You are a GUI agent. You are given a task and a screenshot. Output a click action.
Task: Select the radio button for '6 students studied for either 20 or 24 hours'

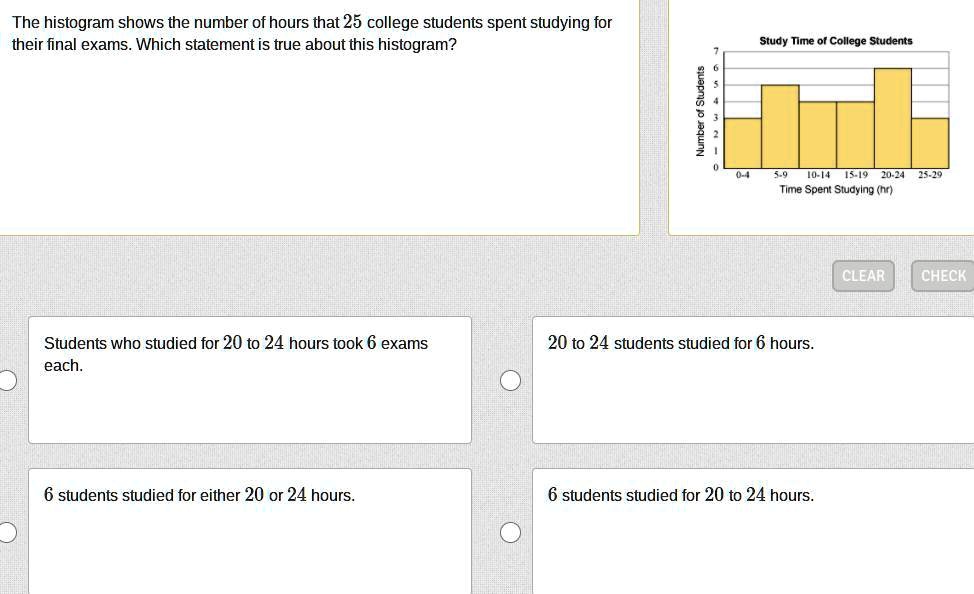(x=8, y=532)
